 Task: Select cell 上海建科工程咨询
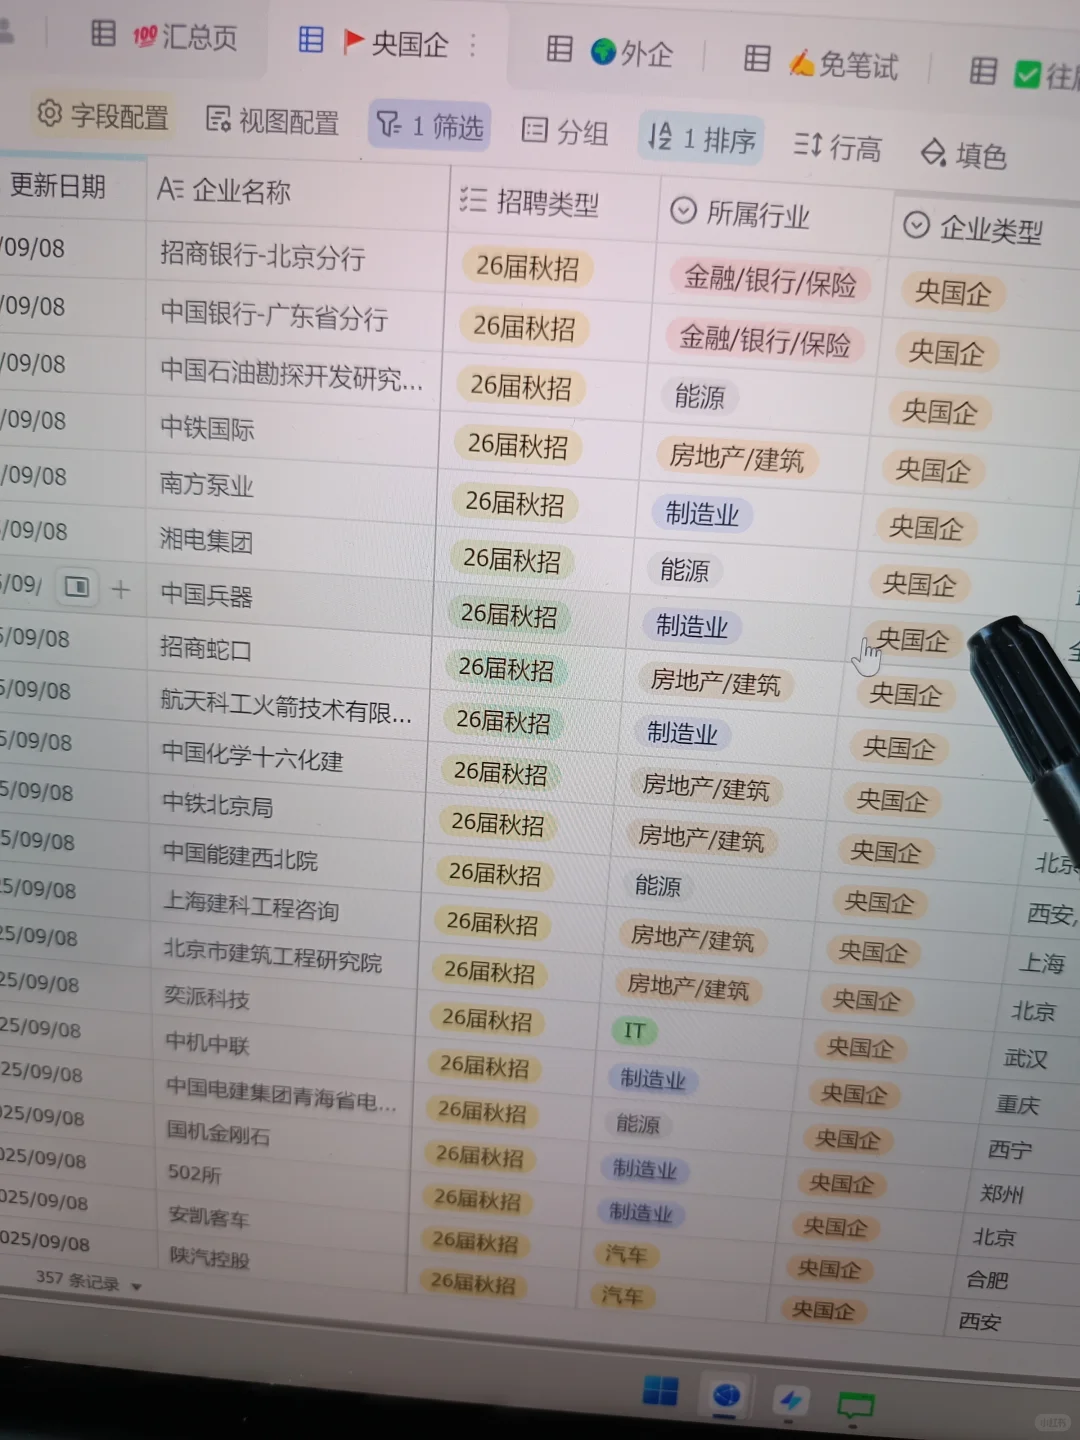pyautogui.click(x=252, y=906)
